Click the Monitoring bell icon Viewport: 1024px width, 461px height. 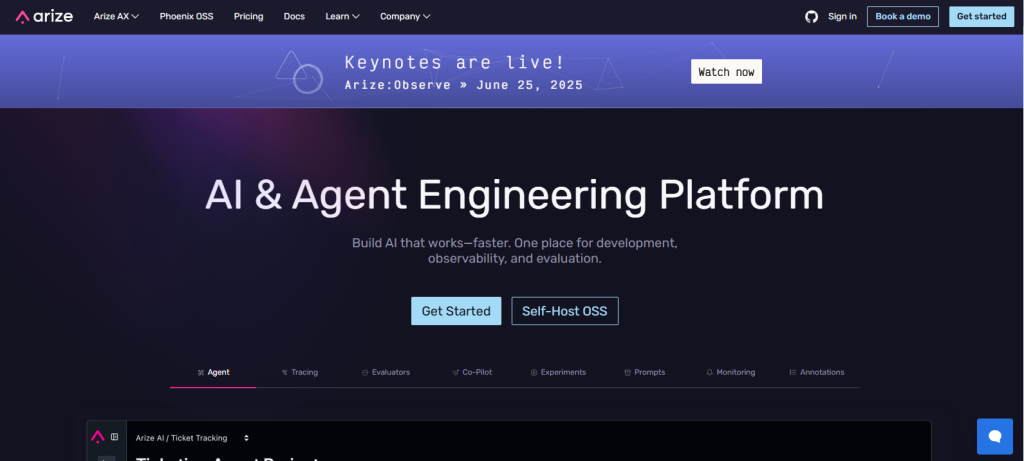coord(709,373)
